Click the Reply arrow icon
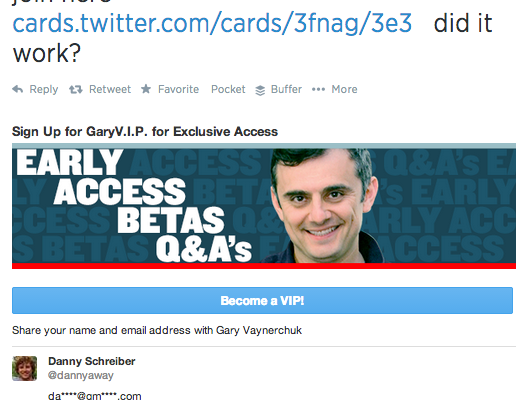This screenshot has width=530, height=400. point(18,89)
